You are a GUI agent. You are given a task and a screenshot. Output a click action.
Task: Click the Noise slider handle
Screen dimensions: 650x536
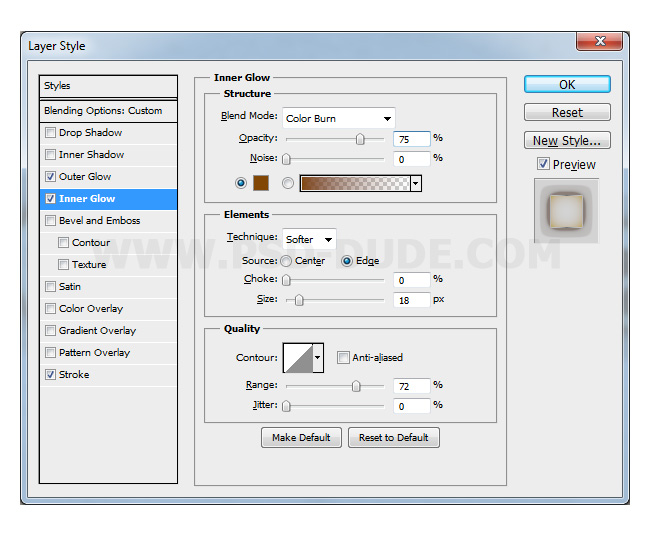pos(286,159)
